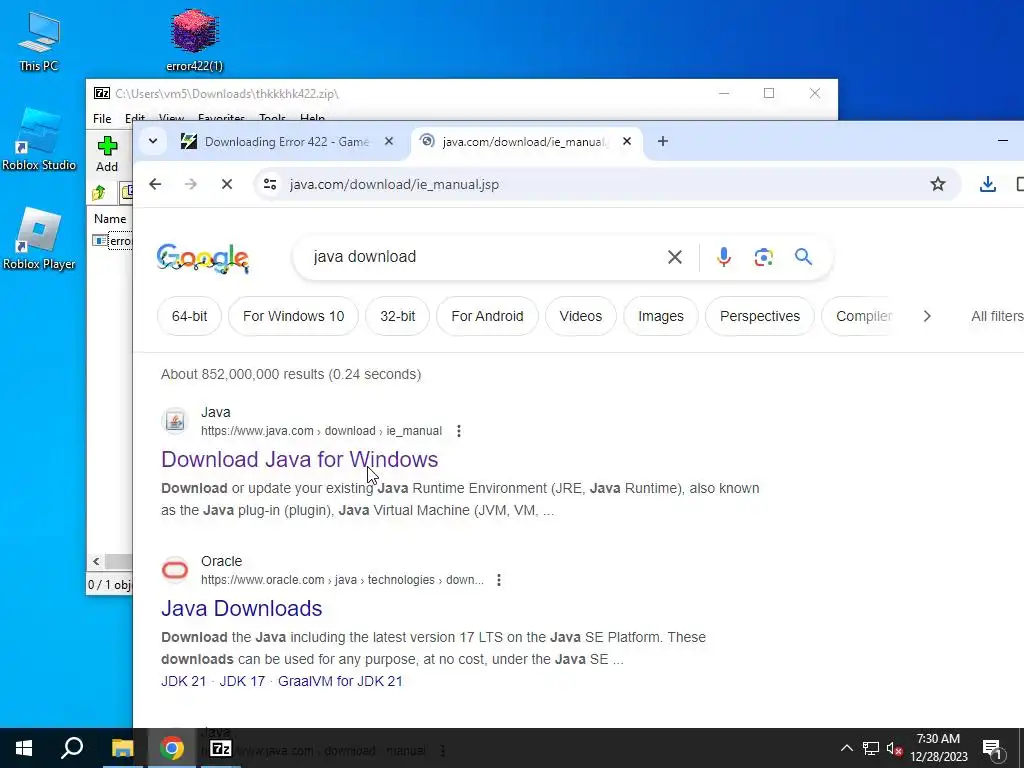Apply the 32-bit filter chip

[398, 316]
